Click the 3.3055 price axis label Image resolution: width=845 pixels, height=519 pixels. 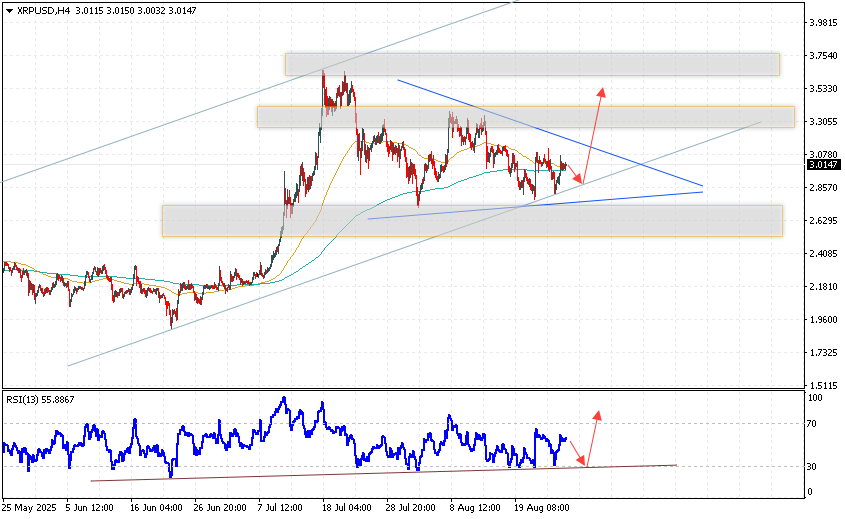click(823, 122)
